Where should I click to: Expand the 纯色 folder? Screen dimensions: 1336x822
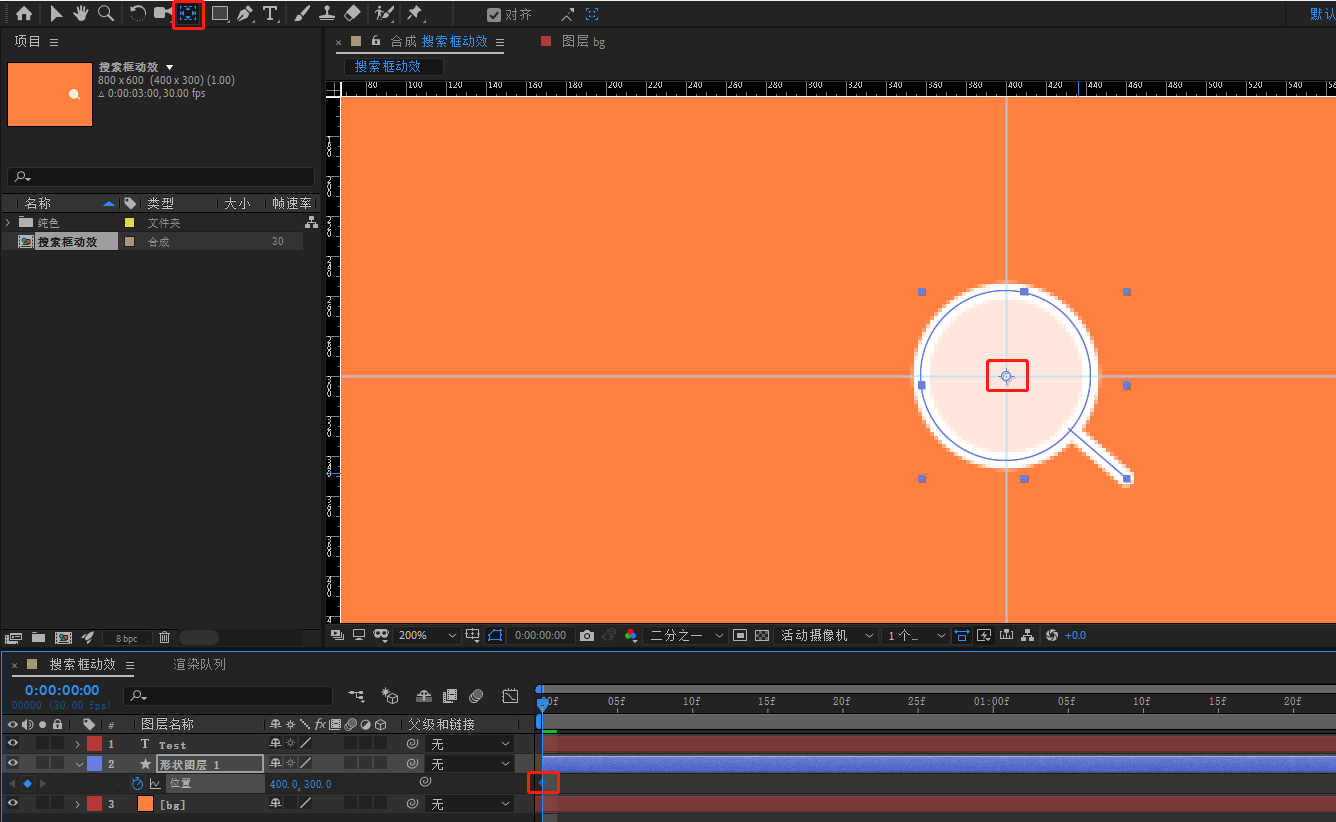coord(8,223)
